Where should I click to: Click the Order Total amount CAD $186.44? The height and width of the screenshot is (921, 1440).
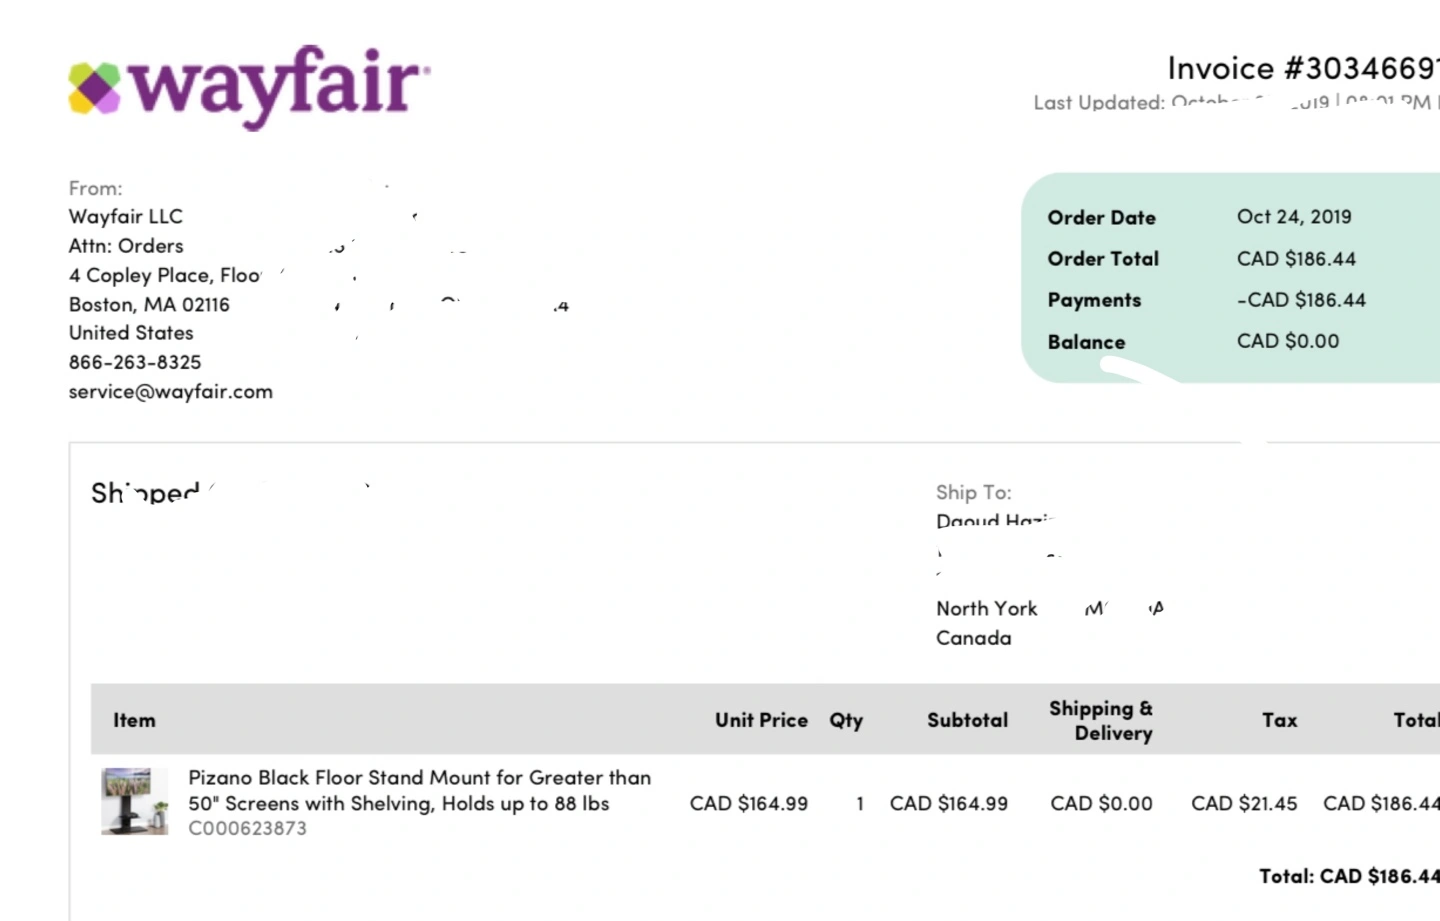click(1295, 259)
